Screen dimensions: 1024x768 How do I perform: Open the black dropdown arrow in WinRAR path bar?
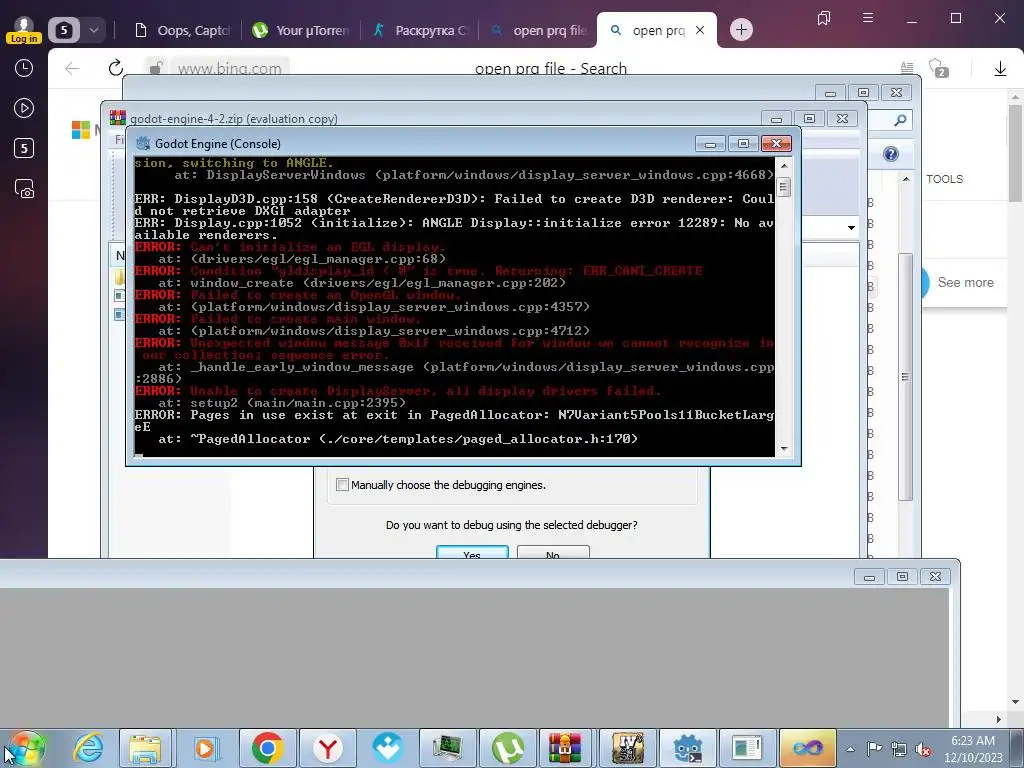[851, 228]
